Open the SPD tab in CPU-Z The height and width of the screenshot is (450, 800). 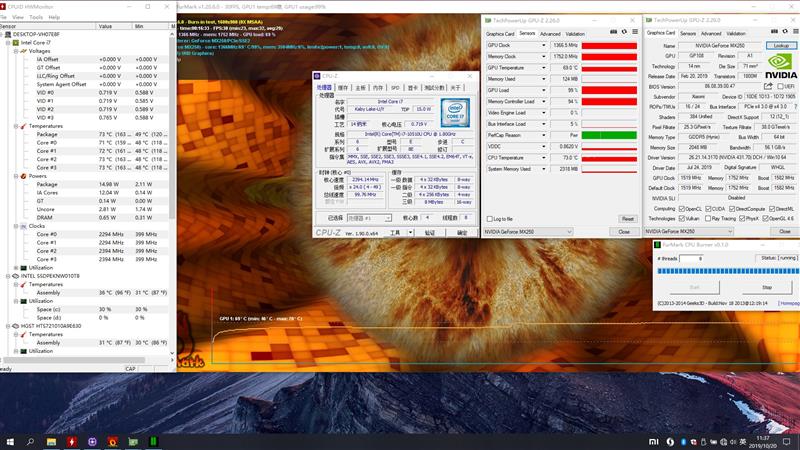[x=395, y=88]
